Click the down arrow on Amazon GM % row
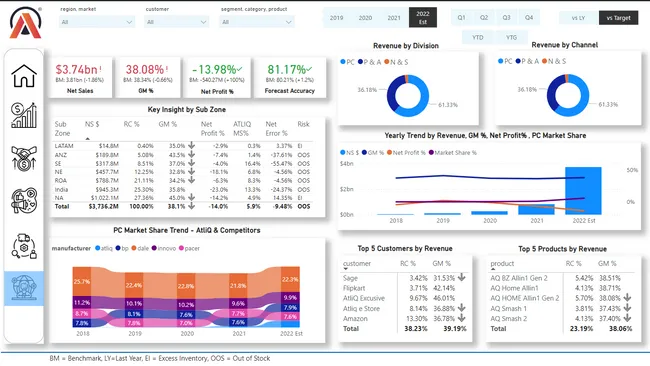Screen dimensions: 650x366 (x=461, y=318)
